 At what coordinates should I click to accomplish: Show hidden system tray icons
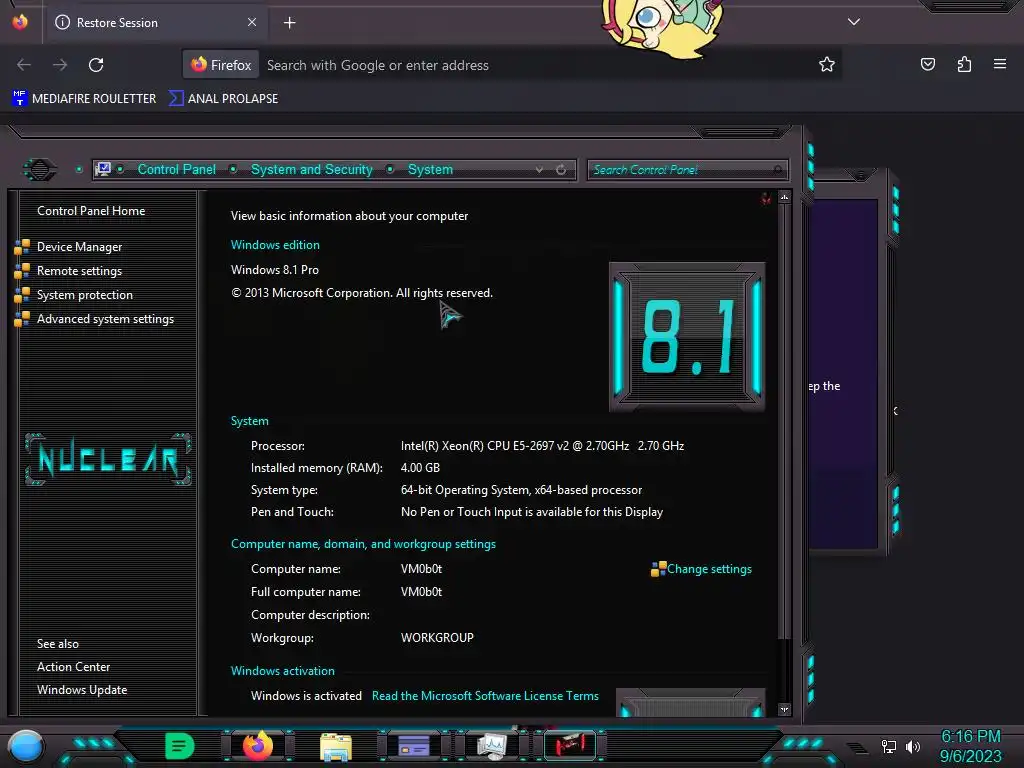pyautogui.click(x=857, y=748)
